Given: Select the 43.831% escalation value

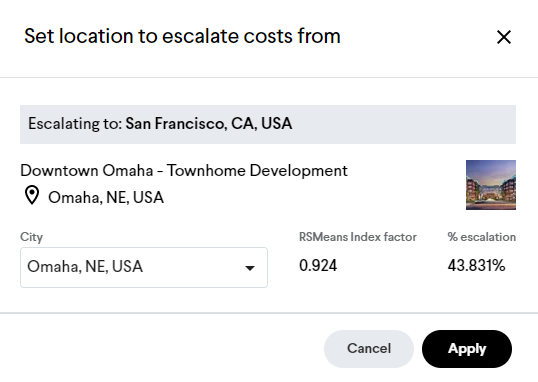Looking at the screenshot, I should coord(476,266).
